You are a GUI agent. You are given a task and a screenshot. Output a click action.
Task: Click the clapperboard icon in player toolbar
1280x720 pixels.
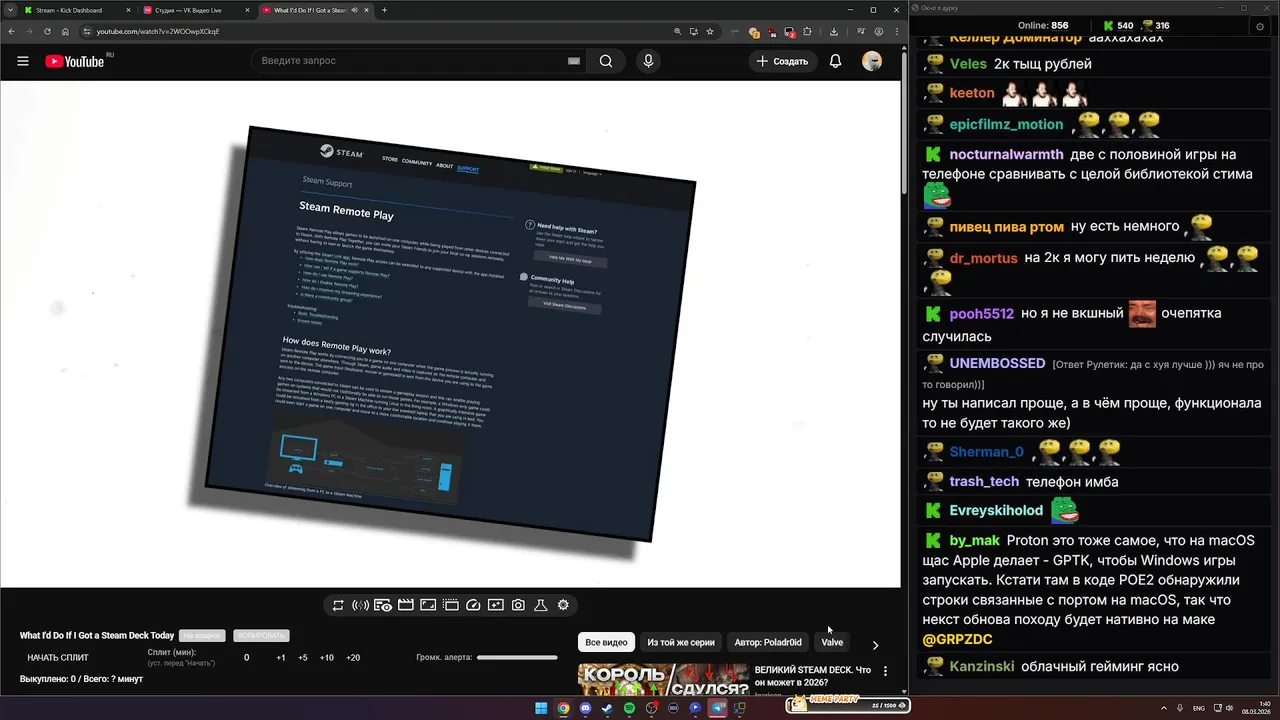tap(406, 605)
